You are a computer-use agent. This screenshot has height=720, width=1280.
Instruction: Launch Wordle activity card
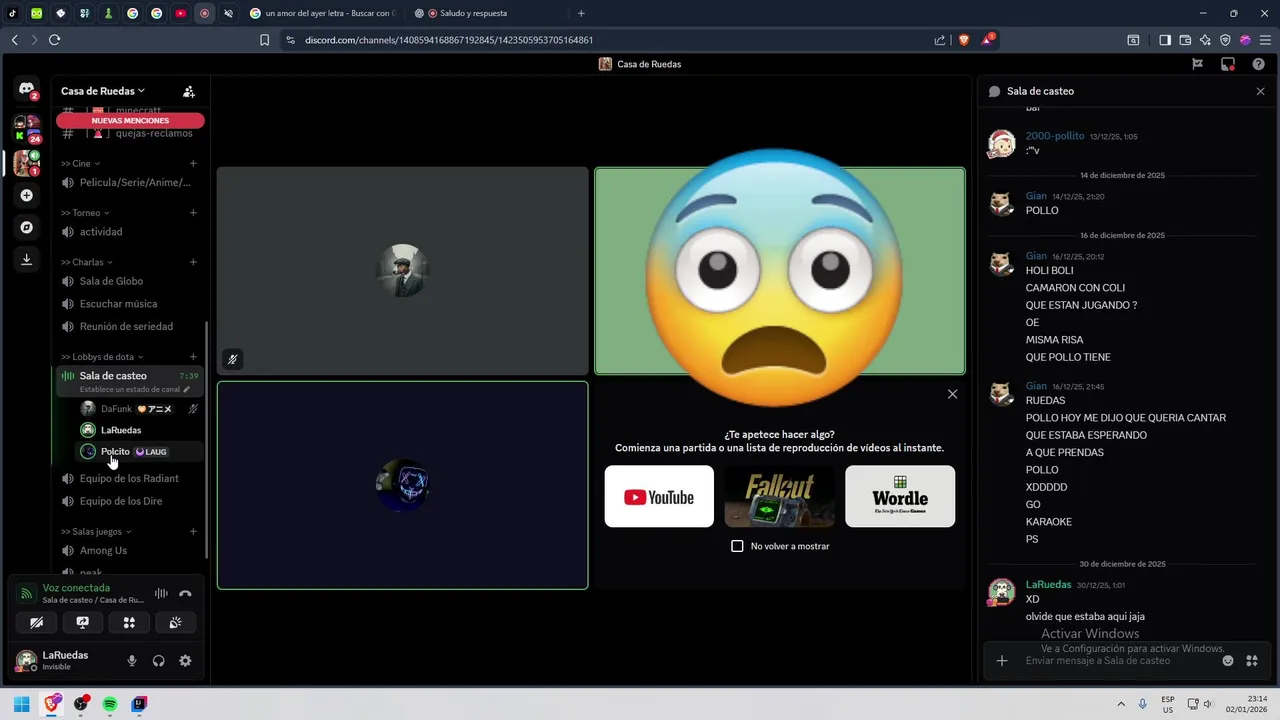tap(900, 496)
